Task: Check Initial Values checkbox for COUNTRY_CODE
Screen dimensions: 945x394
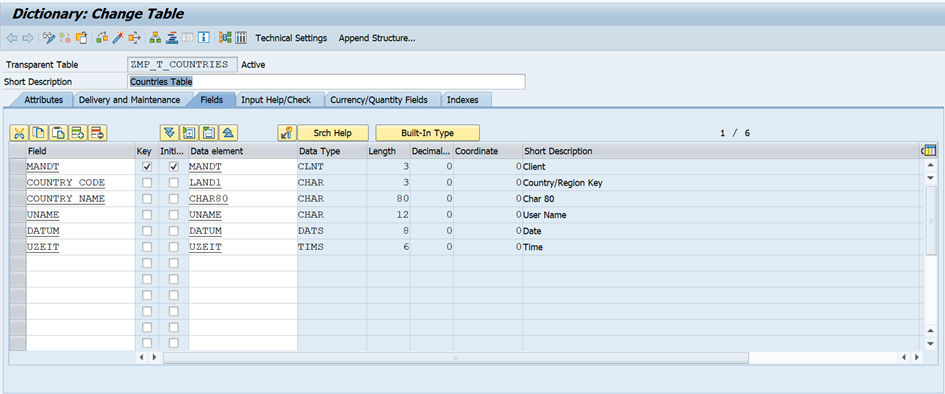Action: (174, 183)
